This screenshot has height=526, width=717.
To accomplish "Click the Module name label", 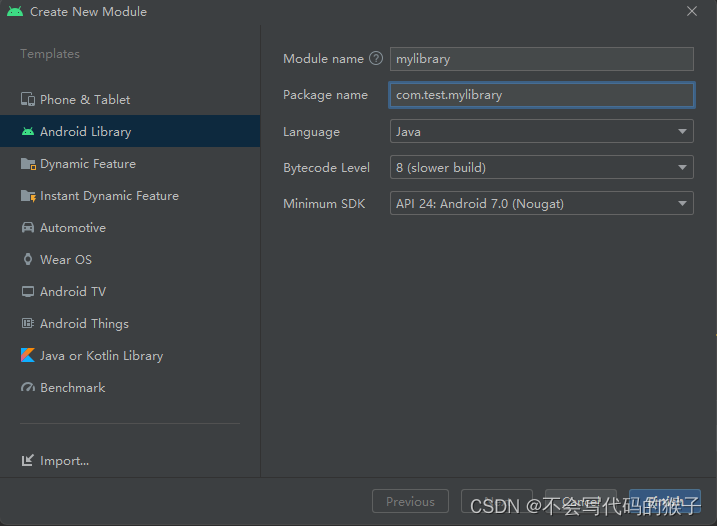I will [323, 59].
